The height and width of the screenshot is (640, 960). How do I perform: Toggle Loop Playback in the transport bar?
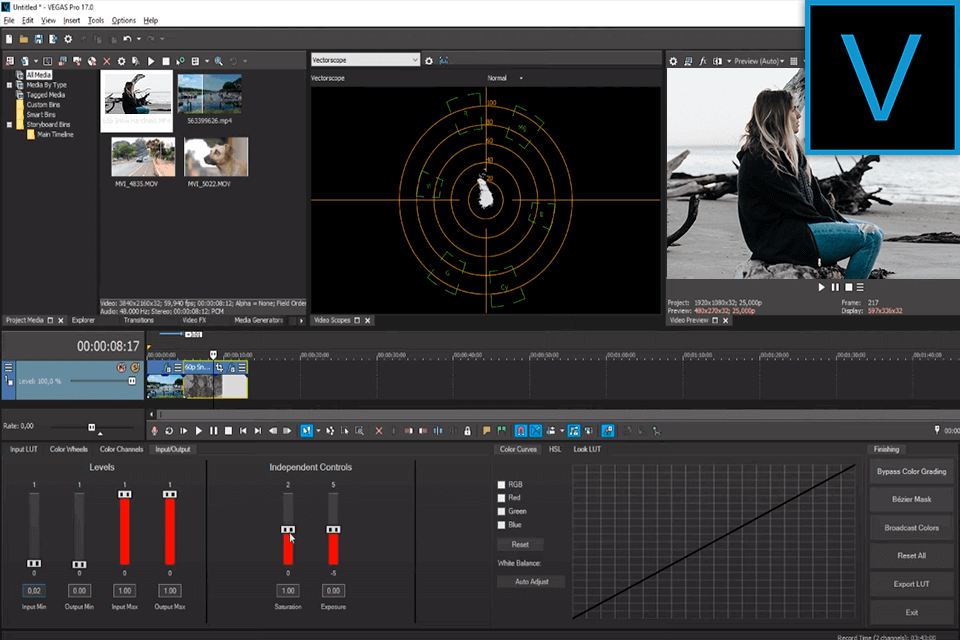click(x=169, y=431)
